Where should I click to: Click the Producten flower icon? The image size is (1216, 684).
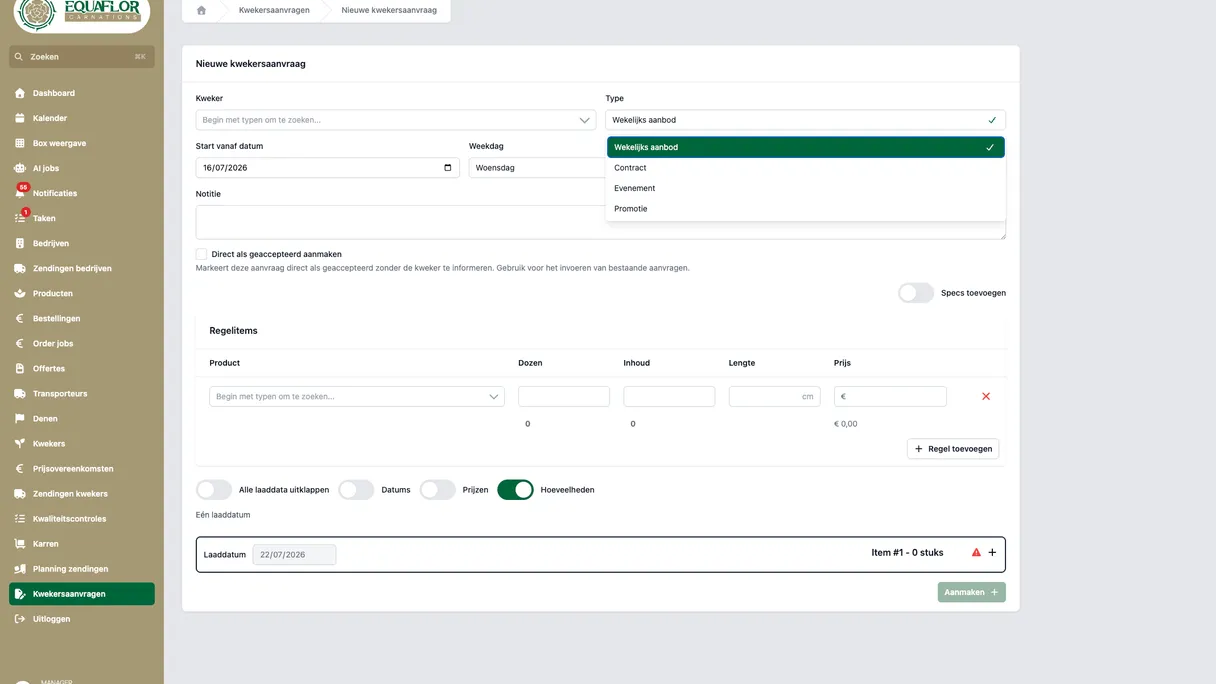click(x=19, y=293)
